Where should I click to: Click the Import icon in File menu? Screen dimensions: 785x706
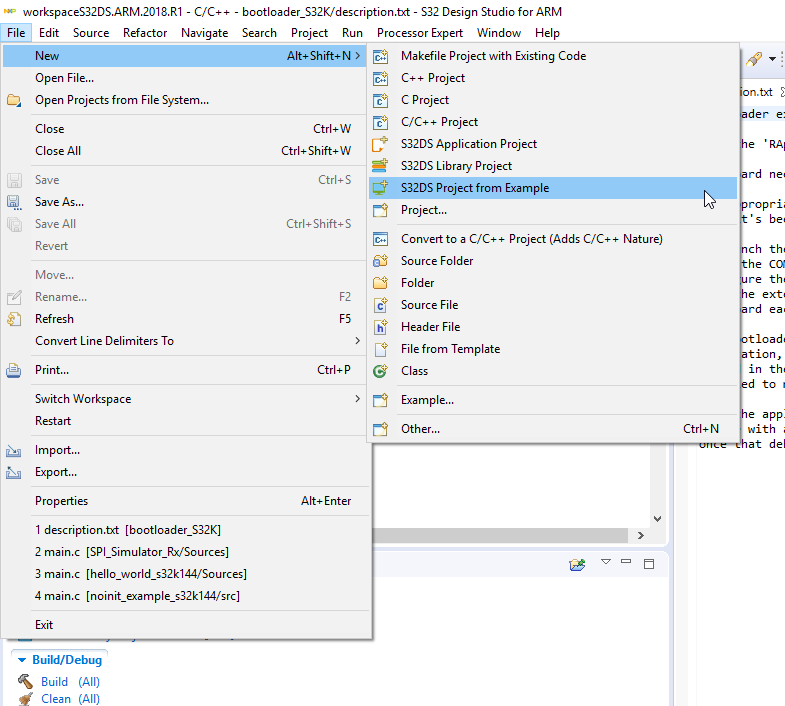pyautogui.click(x=14, y=451)
